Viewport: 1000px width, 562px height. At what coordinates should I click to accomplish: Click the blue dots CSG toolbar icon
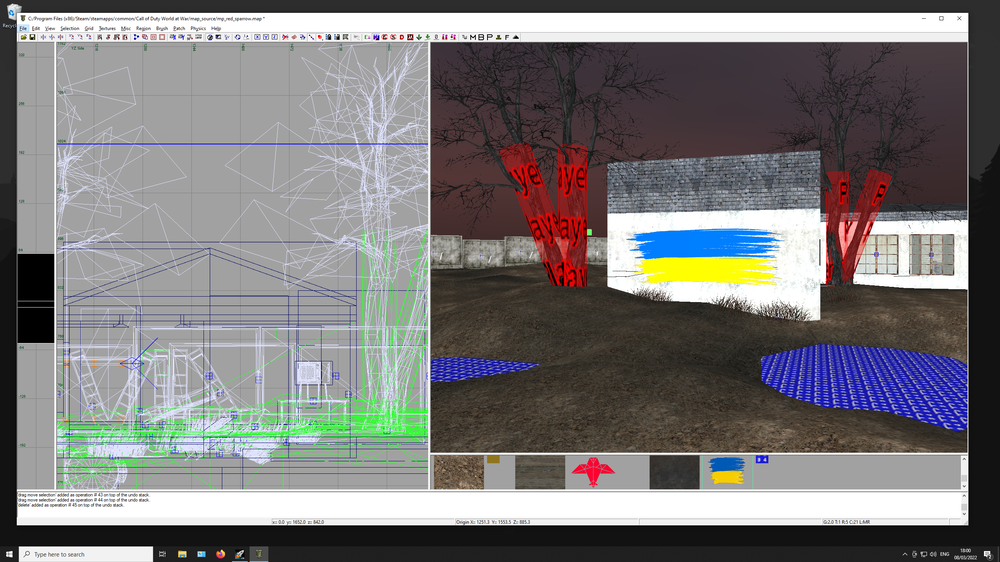(x=136, y=37)
